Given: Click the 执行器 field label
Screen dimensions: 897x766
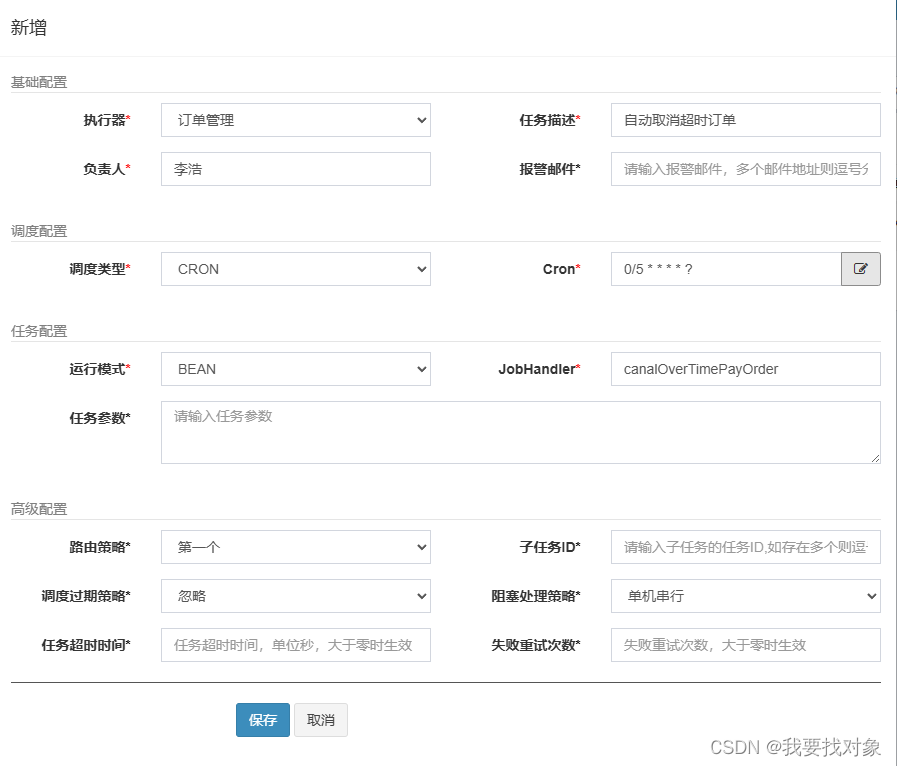Looking at the screenshot, I should (x=107, y=120).
